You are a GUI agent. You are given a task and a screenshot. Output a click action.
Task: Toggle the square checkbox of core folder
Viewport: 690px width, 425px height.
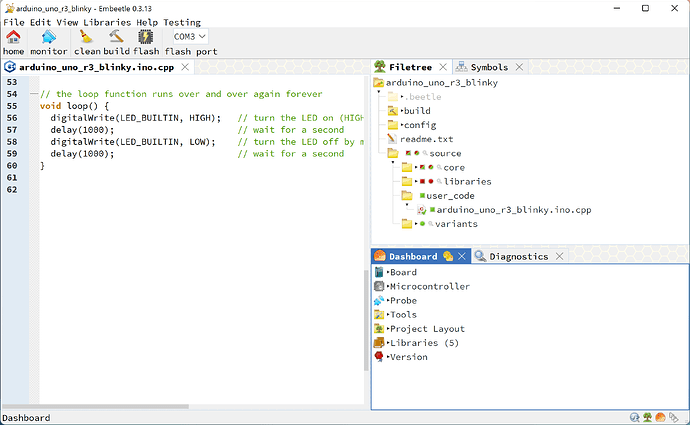tap(422, 167)
